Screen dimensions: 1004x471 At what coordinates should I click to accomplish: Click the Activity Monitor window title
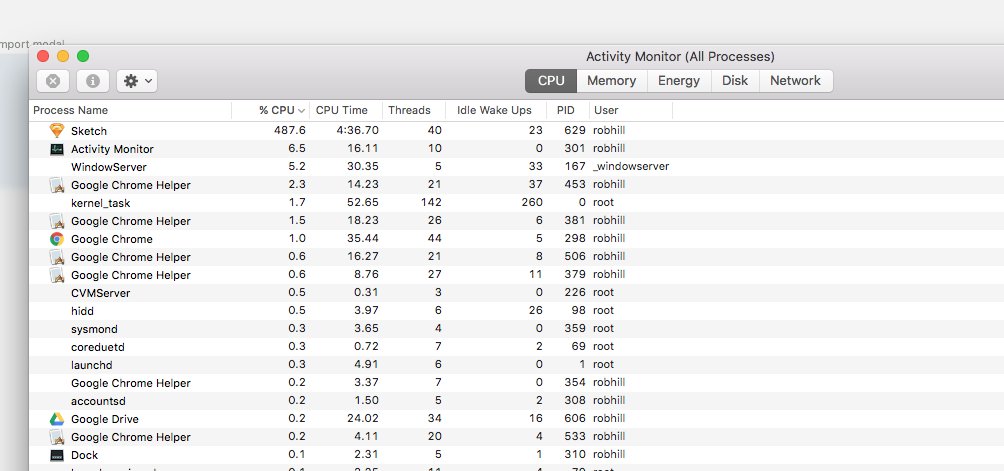[x=680, y=57]
